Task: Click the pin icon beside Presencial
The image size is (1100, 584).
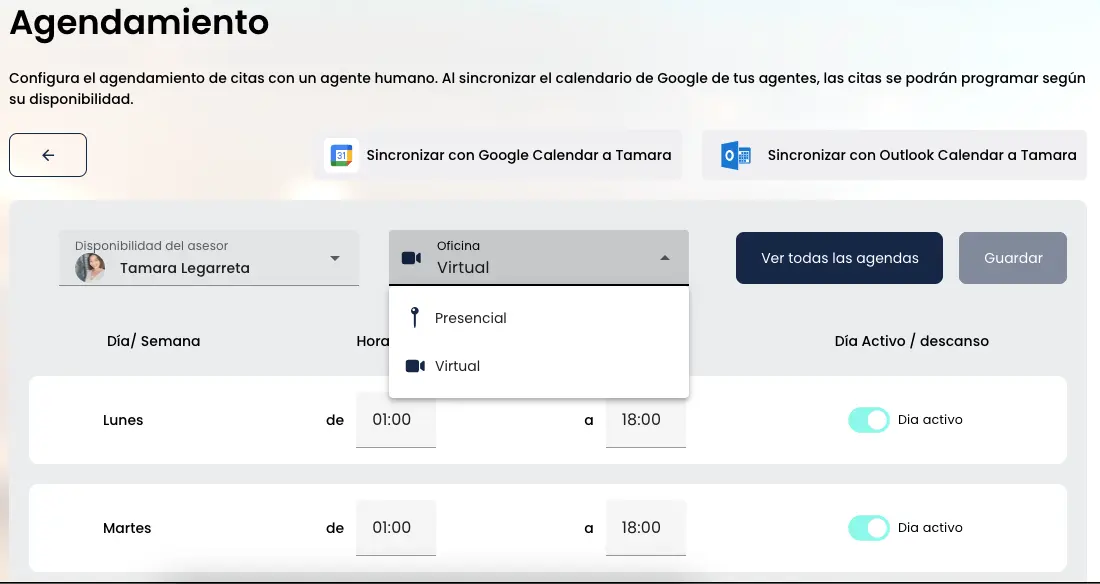Action: 415,318
